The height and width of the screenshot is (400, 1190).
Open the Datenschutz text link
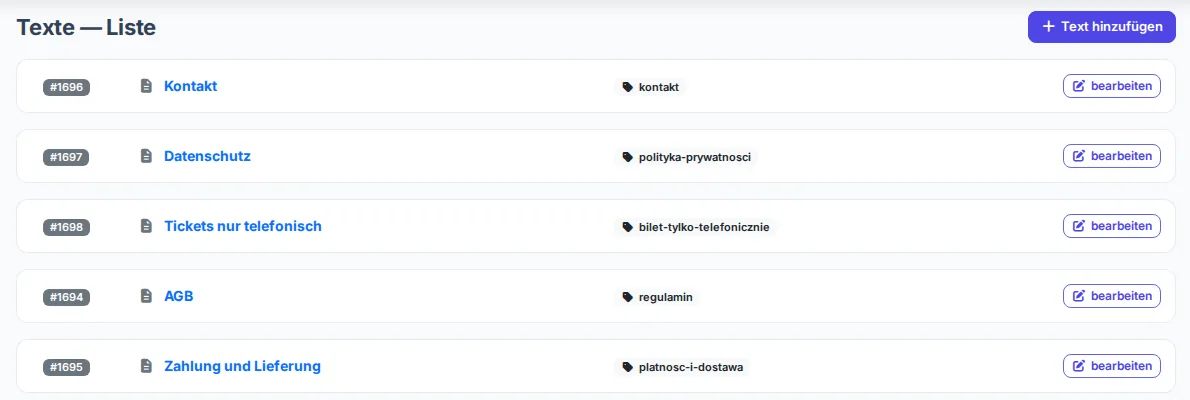tap(207, 156)
